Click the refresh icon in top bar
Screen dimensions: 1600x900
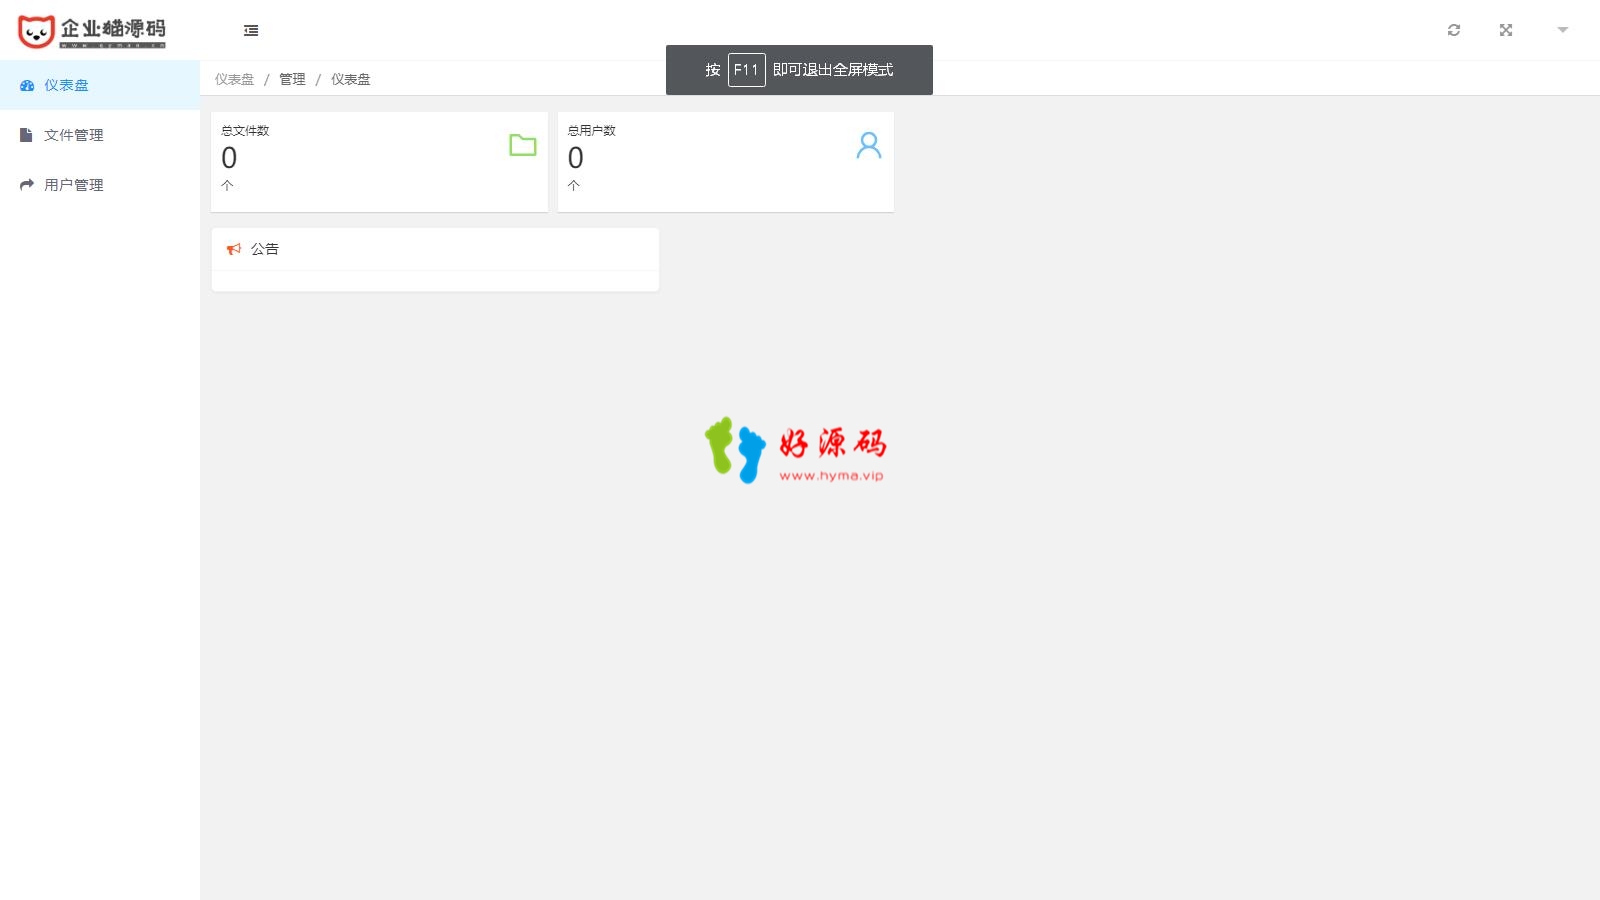(1454, 30)
